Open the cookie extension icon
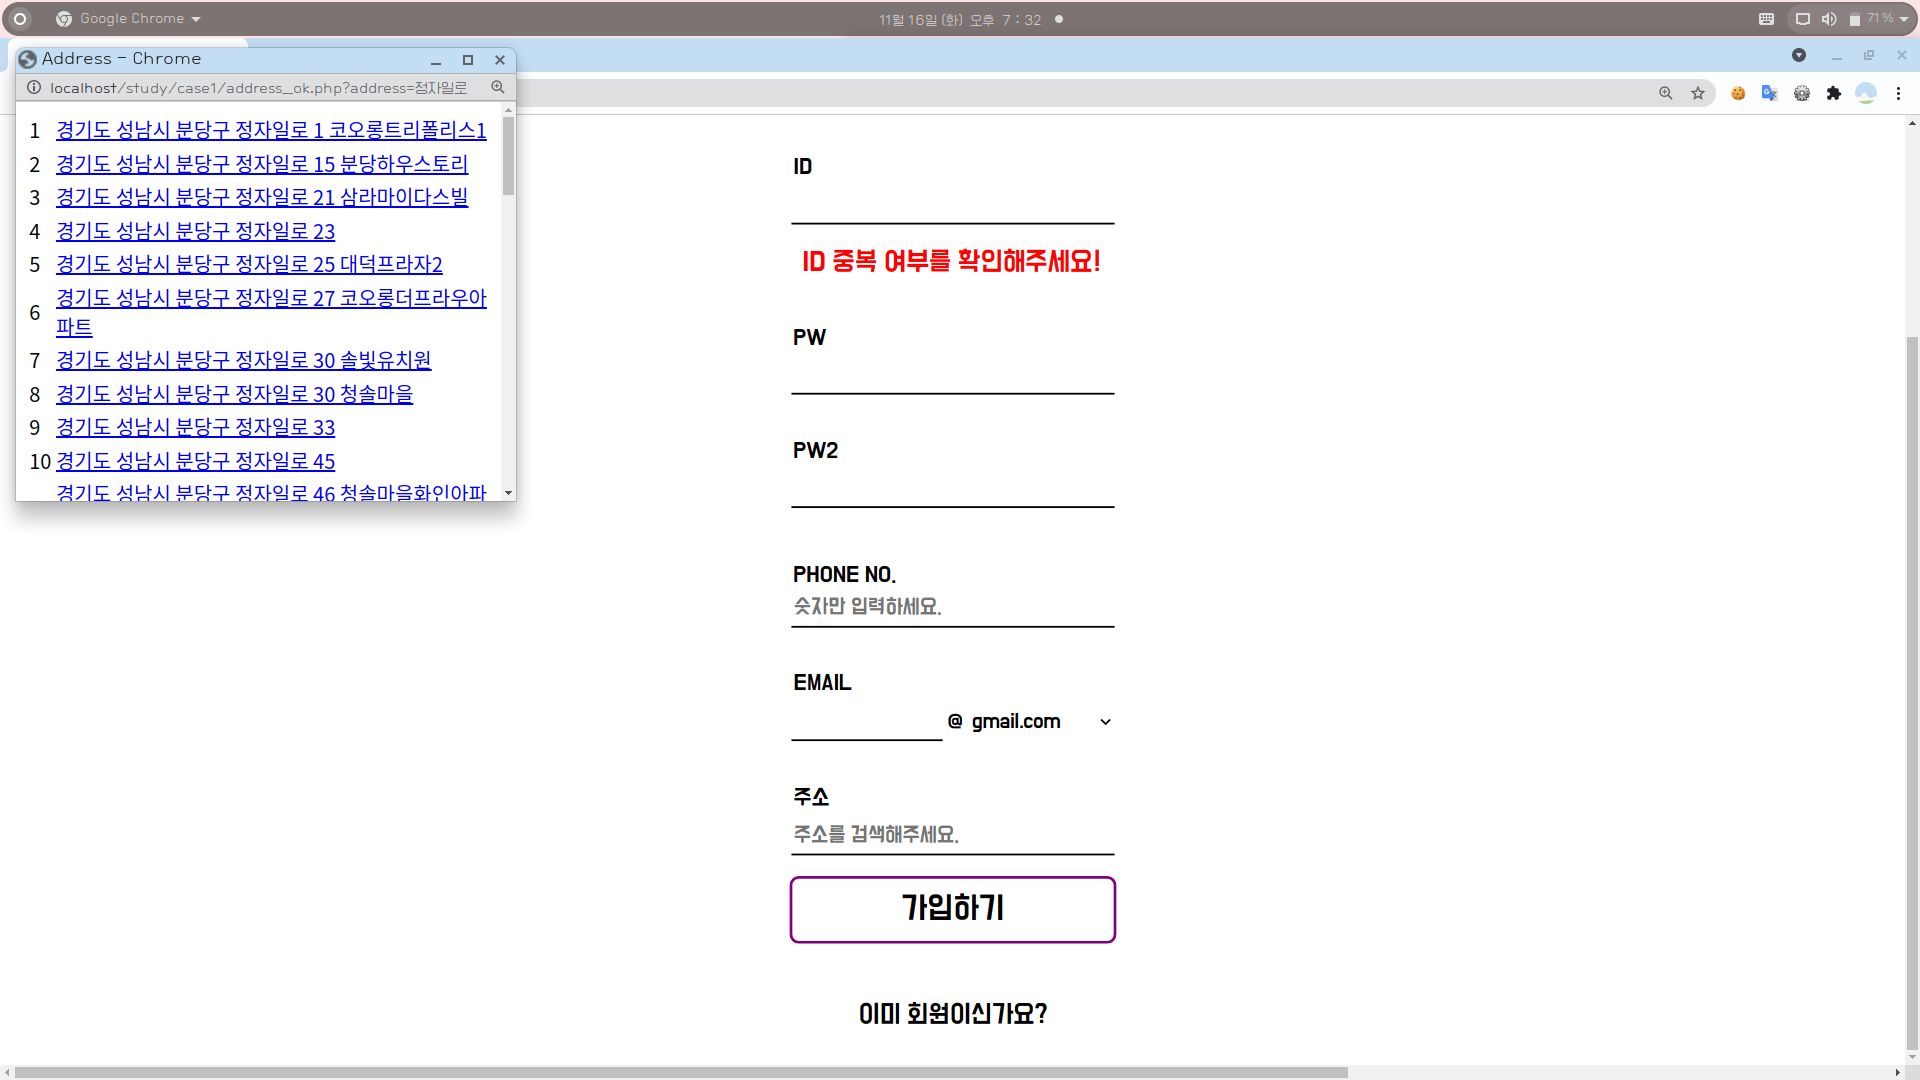This screenshot has height=1080, width=1920. (x=1738, y=93)
